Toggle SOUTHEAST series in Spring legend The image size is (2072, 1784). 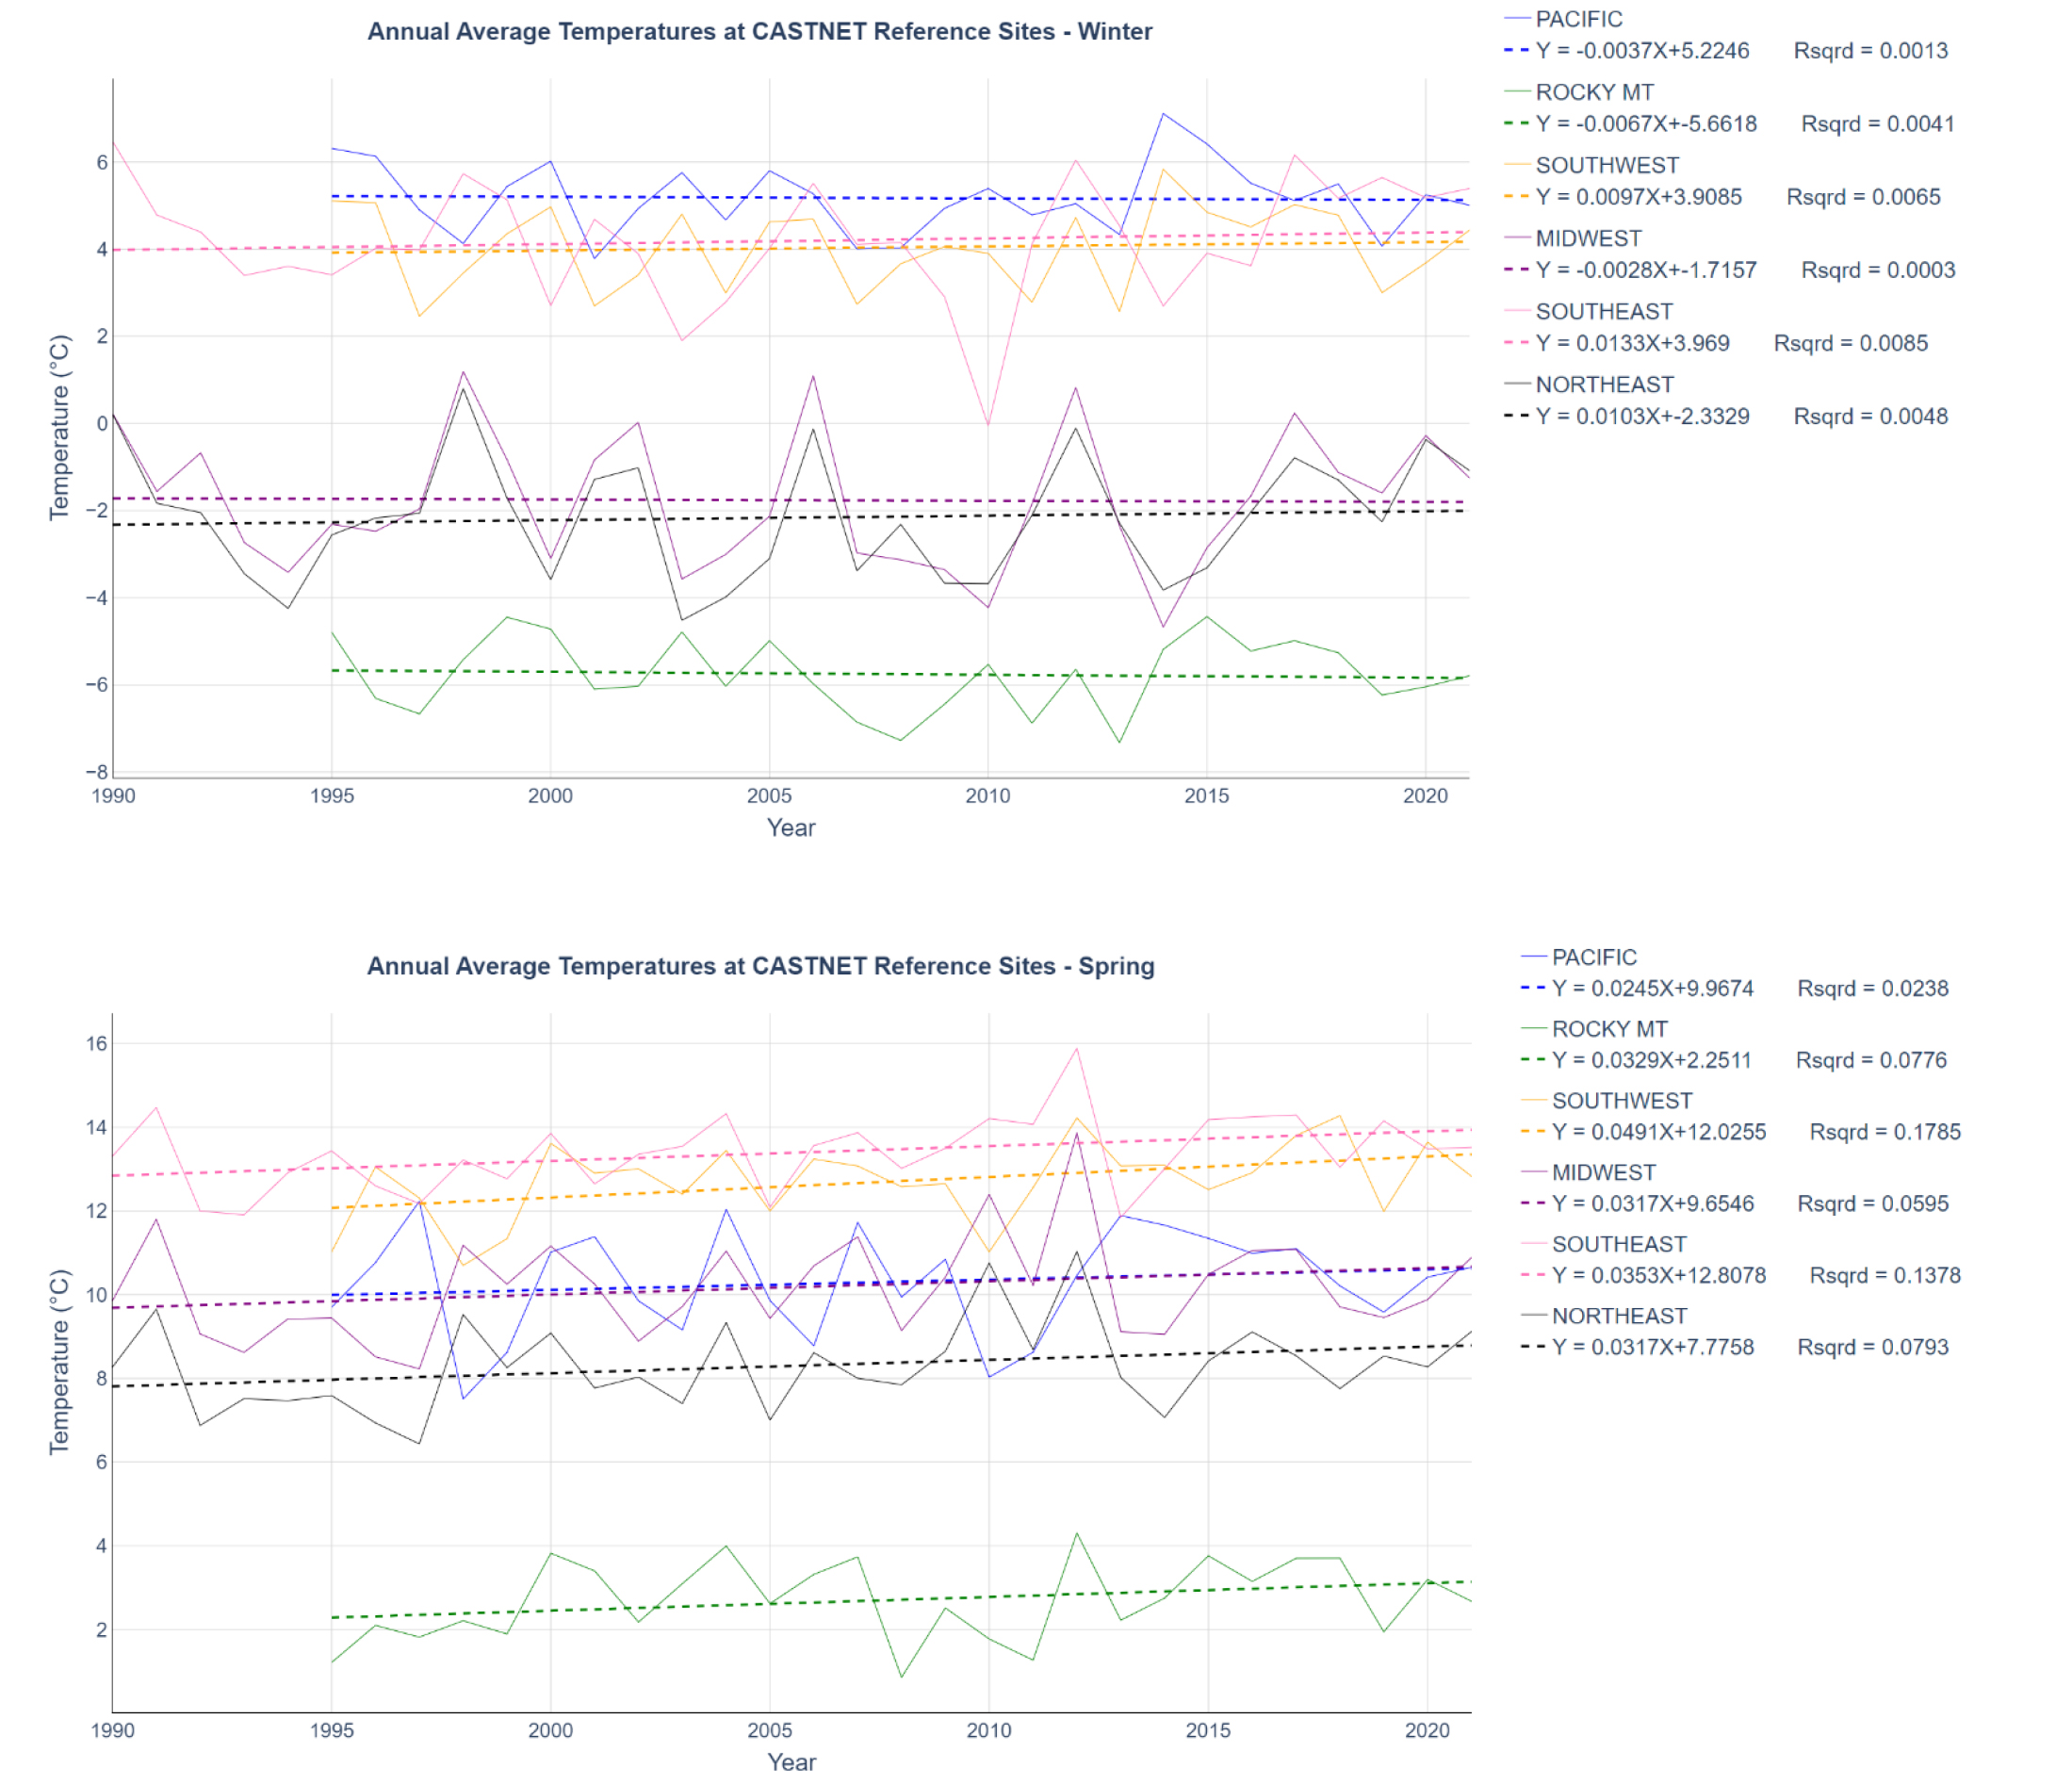(1618, 1244)
